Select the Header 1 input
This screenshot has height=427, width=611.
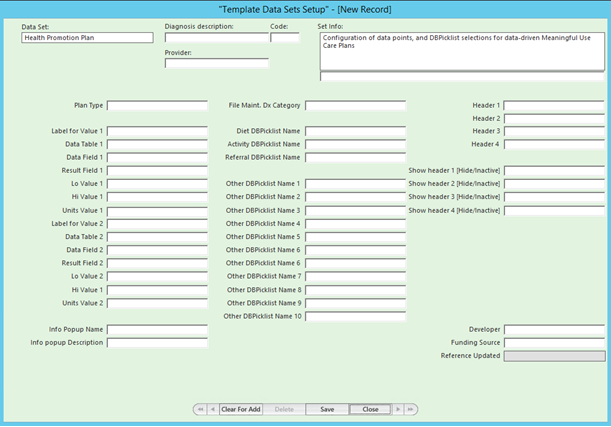(554, 106)
